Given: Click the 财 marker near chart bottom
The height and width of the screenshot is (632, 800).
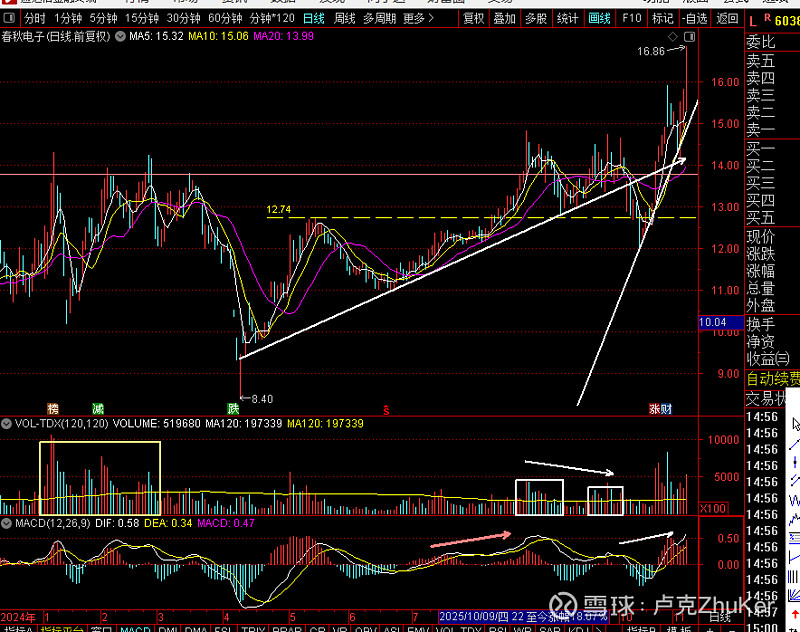Looking at the screenshot, I should coord(666,408).
